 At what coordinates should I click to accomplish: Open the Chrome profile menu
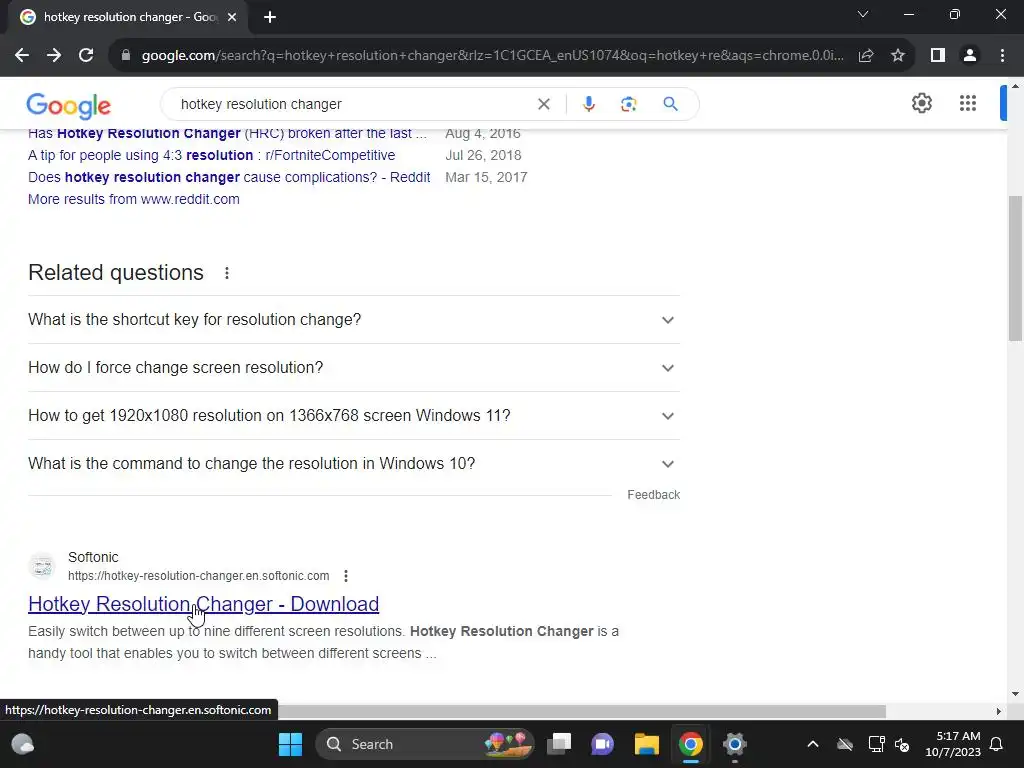click(970, 56)
